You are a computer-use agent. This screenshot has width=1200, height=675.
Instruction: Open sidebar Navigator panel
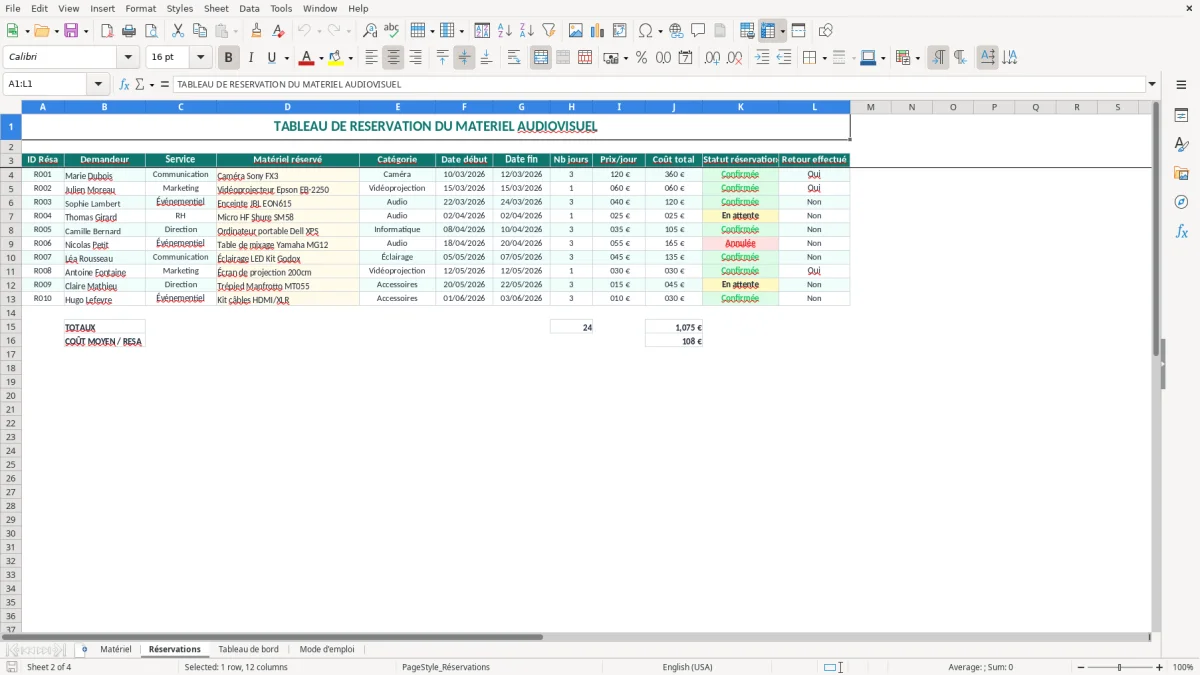pos(1181,202)
